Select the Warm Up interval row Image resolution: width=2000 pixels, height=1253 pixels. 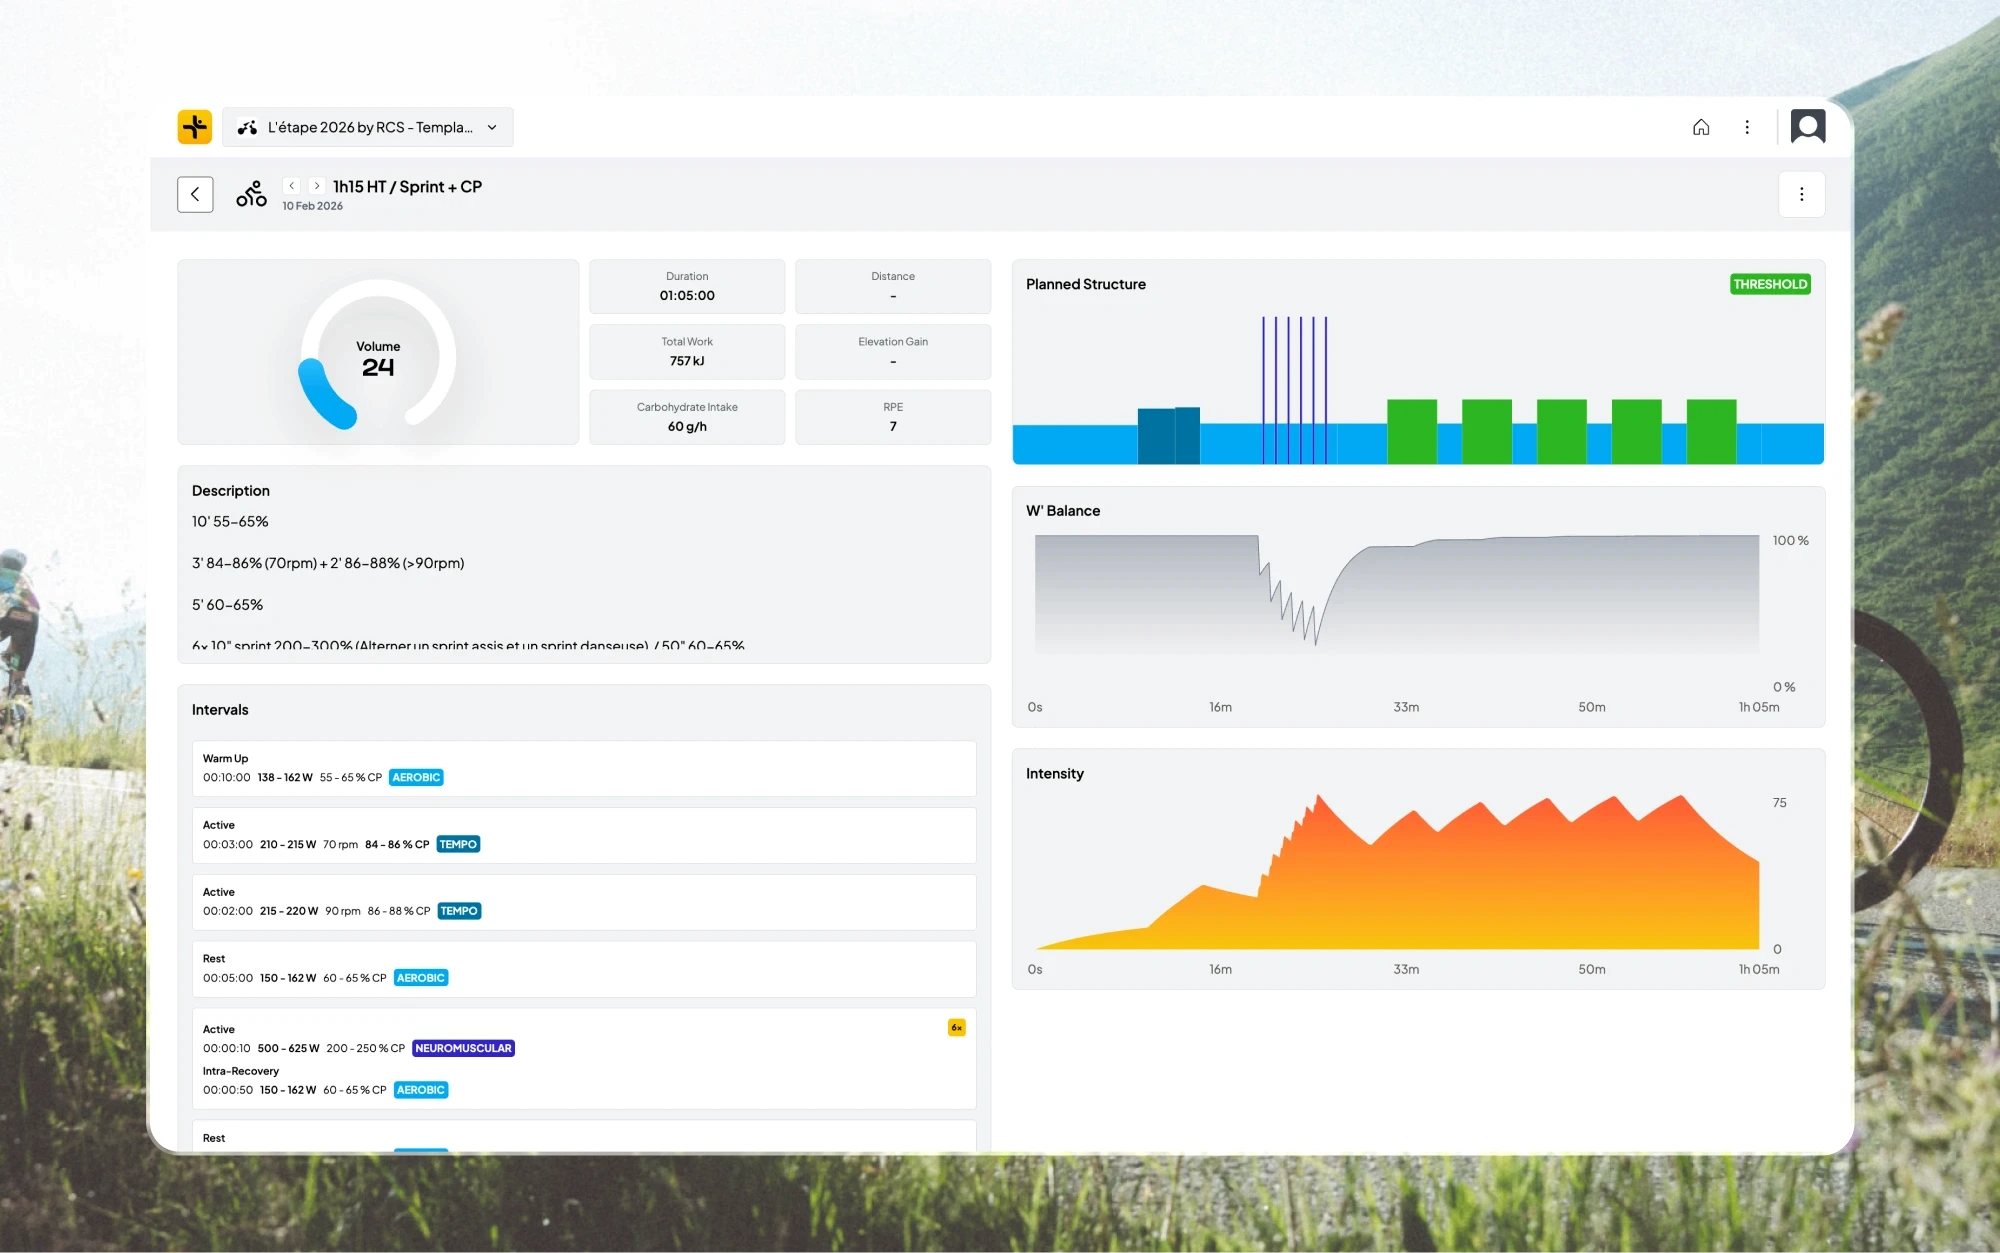click(x=584, y=768)
